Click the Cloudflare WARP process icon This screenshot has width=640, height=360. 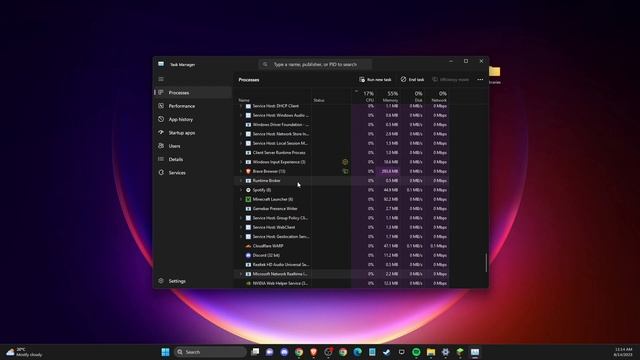click(x=248, y=246)
